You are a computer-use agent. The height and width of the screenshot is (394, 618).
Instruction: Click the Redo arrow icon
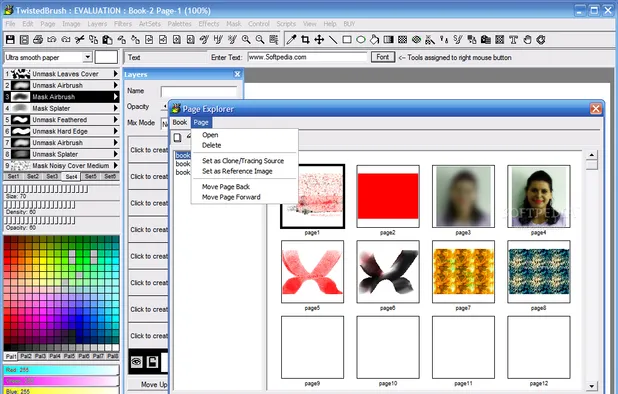click(66, 39)
